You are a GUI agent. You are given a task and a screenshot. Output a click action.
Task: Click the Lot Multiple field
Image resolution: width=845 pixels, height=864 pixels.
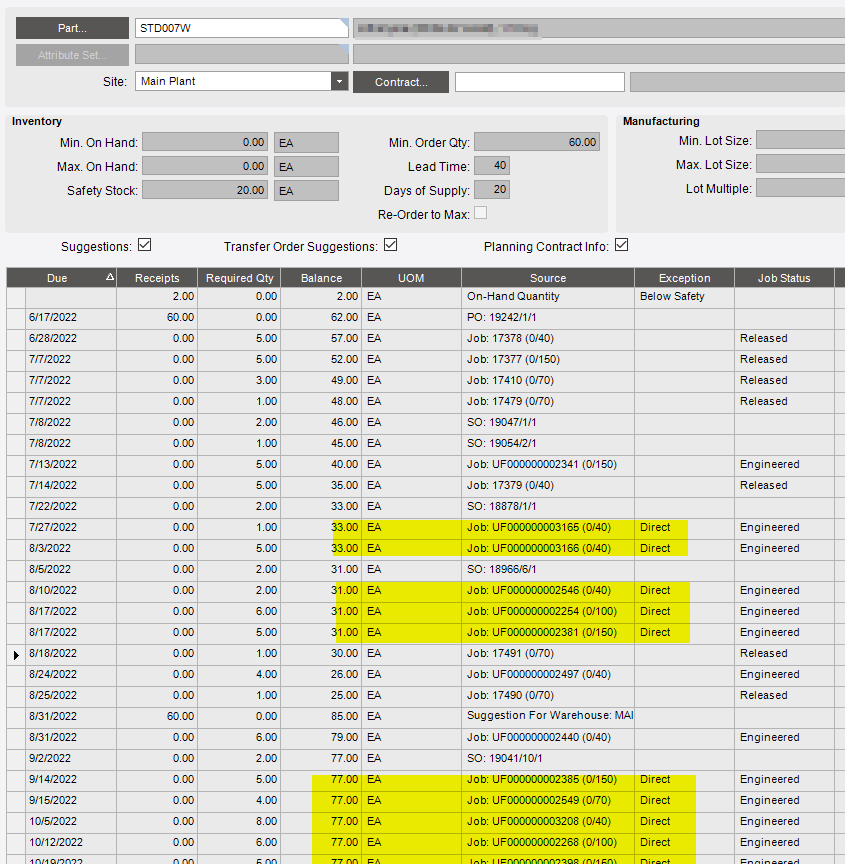[x=800, y=188]
